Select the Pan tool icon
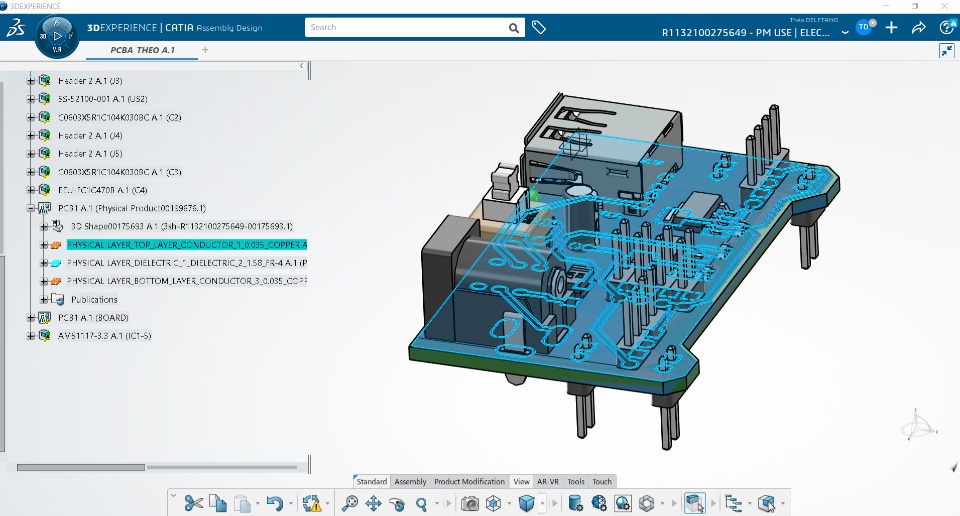Image resolution: width=960 pixels, height=516 pixels. pyautogui.click(x=373, y=504)
